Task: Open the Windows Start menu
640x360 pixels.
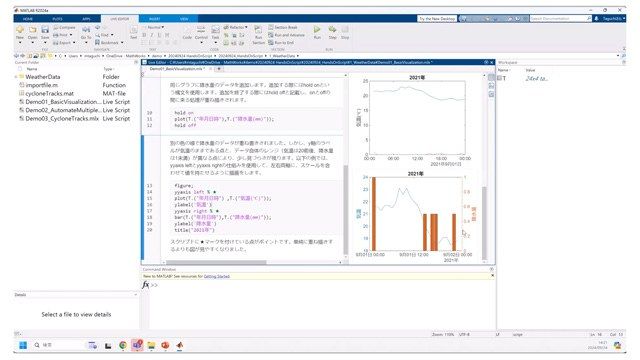Action: coord(23,345)
